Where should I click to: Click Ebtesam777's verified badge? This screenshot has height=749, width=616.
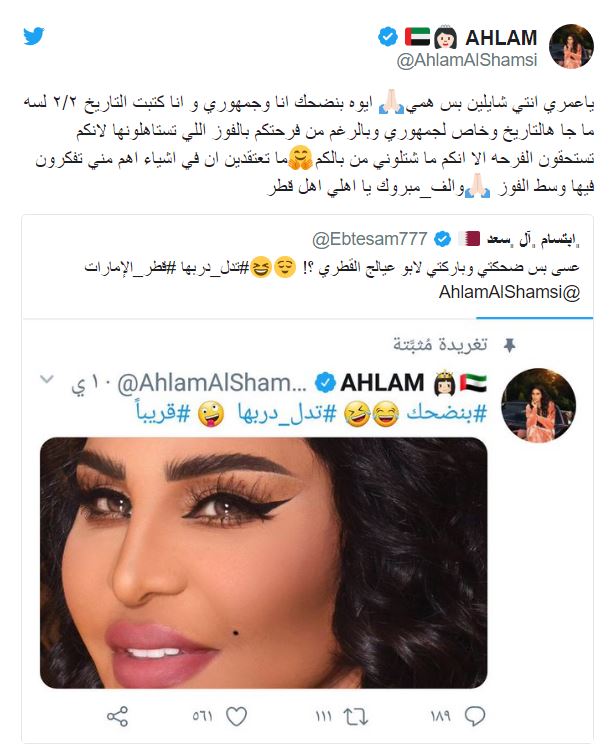click(x=443, y=238)
